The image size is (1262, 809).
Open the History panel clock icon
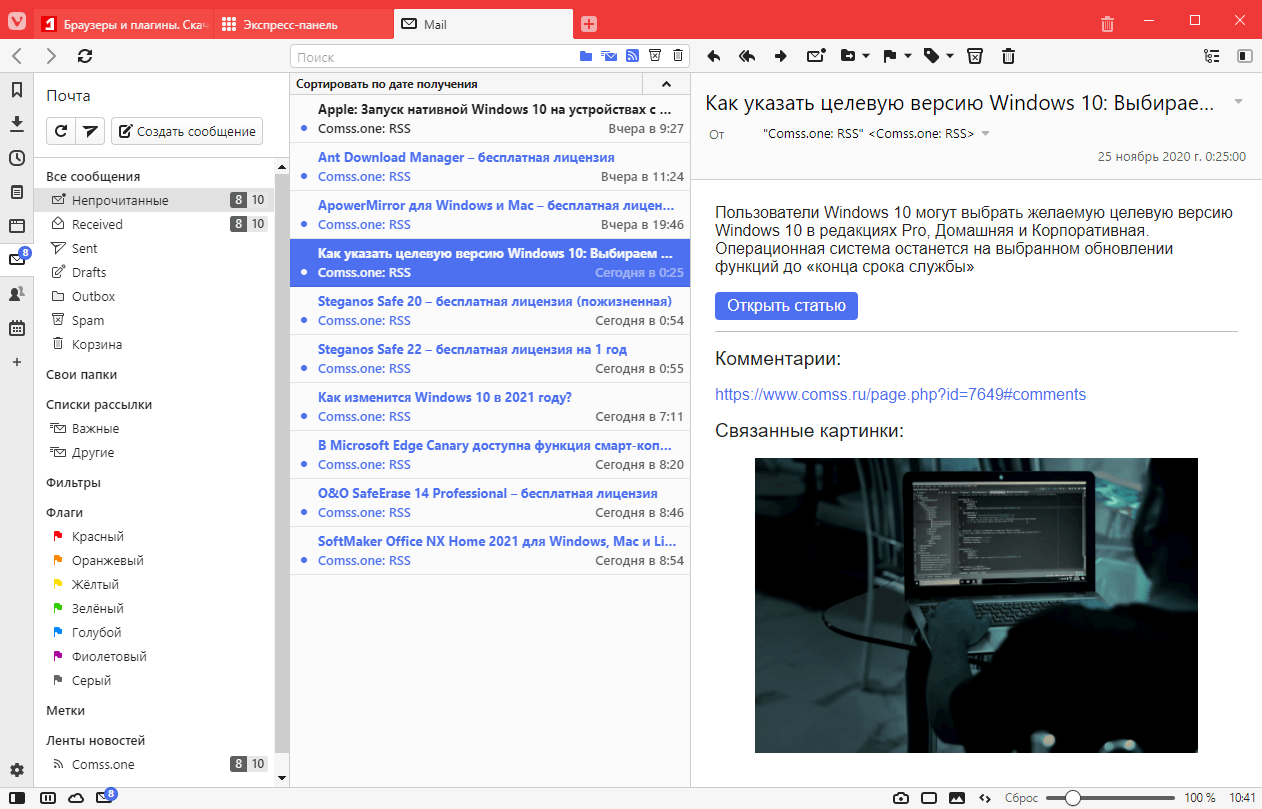[17, 158]
